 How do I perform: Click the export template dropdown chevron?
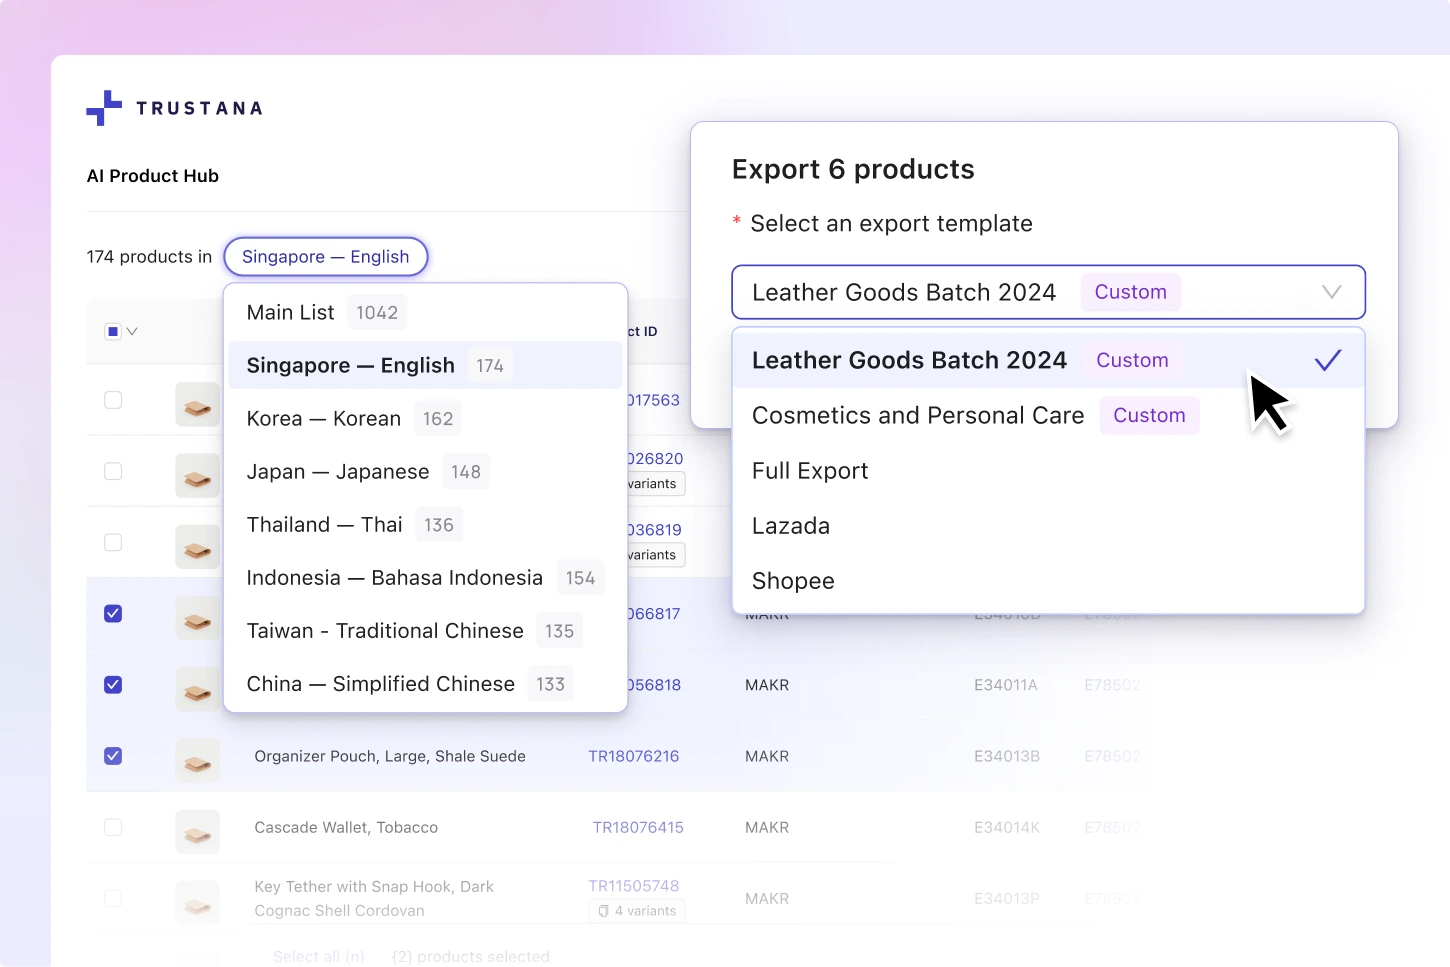click(1331, 292)
